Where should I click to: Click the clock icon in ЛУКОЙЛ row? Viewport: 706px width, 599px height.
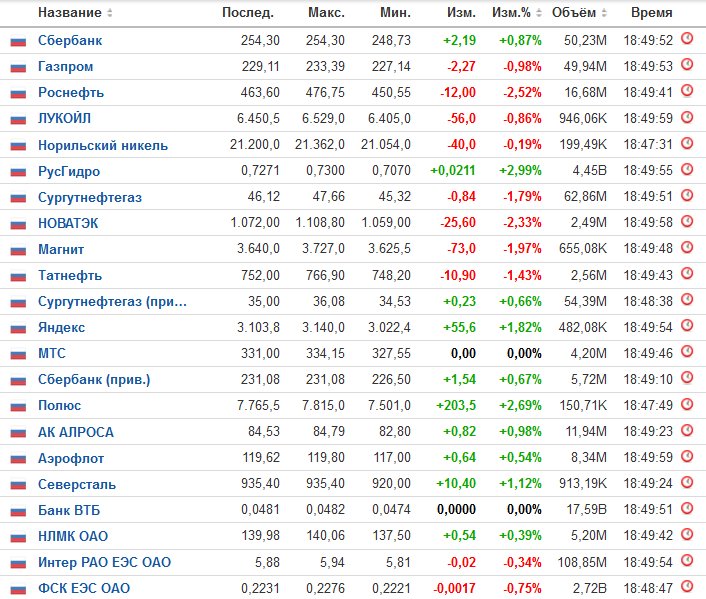tap(687, 117)
